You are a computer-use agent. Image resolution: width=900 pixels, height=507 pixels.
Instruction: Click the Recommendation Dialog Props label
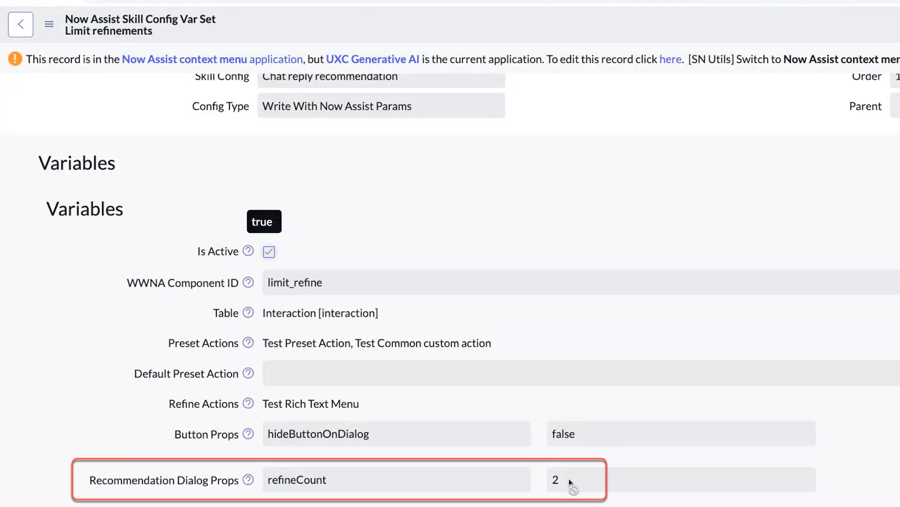pos(164,480)
